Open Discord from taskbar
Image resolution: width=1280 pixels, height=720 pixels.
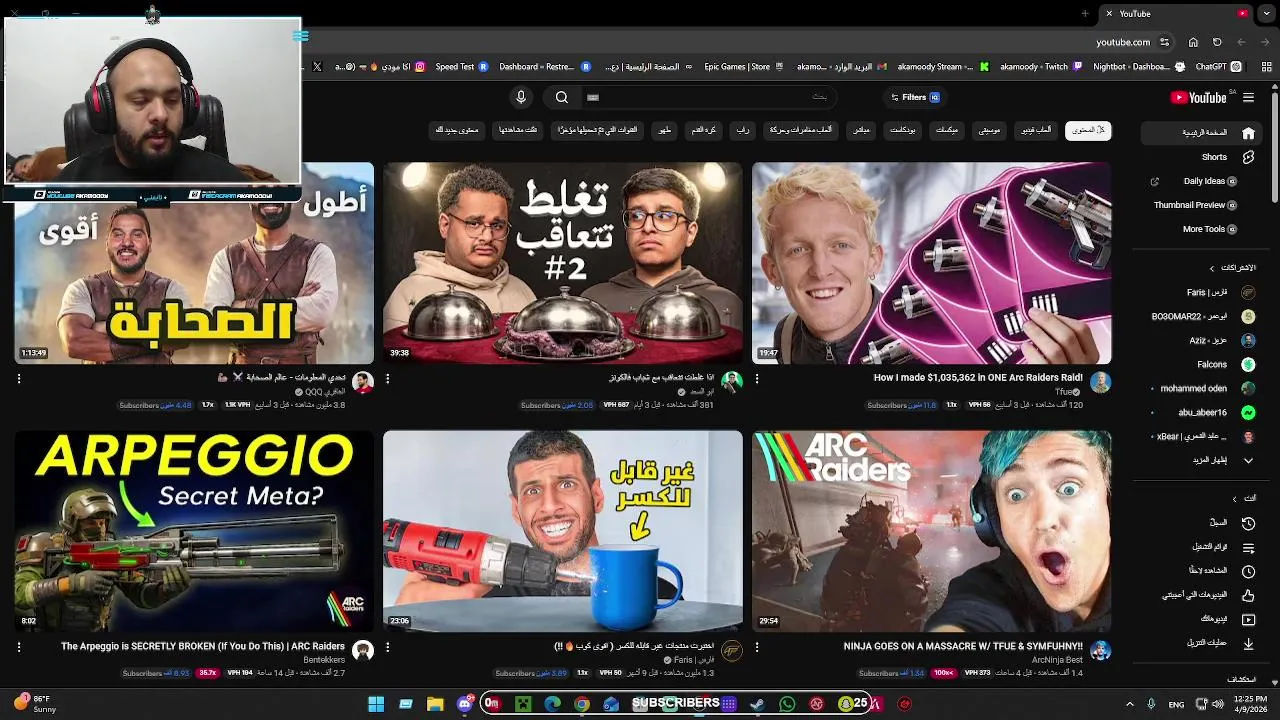(x=464, y=704)
